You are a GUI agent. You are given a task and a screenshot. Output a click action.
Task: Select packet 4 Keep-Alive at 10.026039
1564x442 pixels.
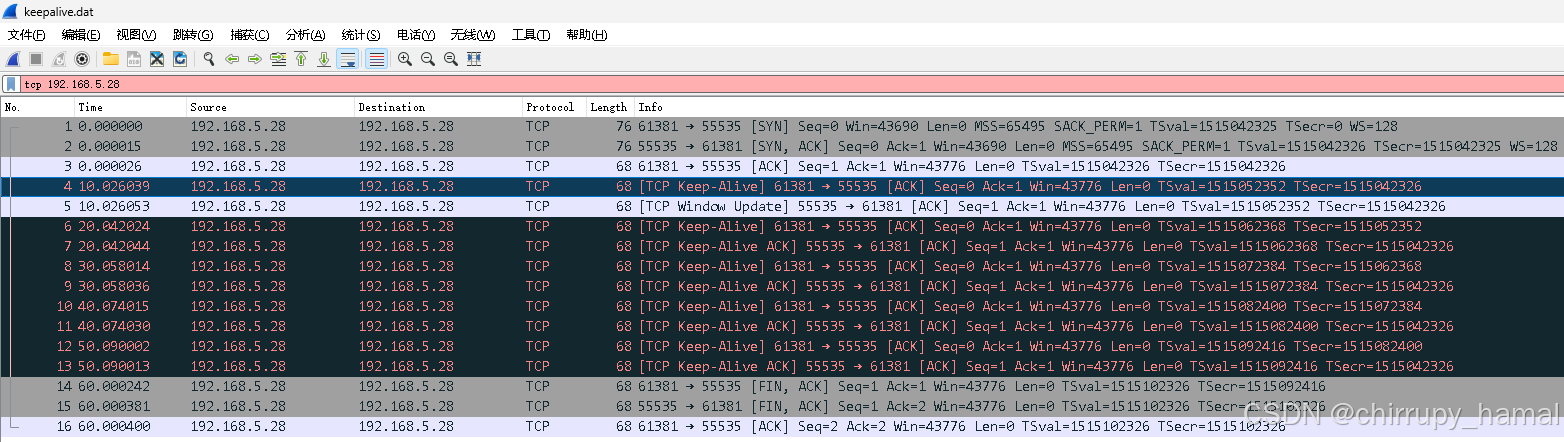click(782, 186)
